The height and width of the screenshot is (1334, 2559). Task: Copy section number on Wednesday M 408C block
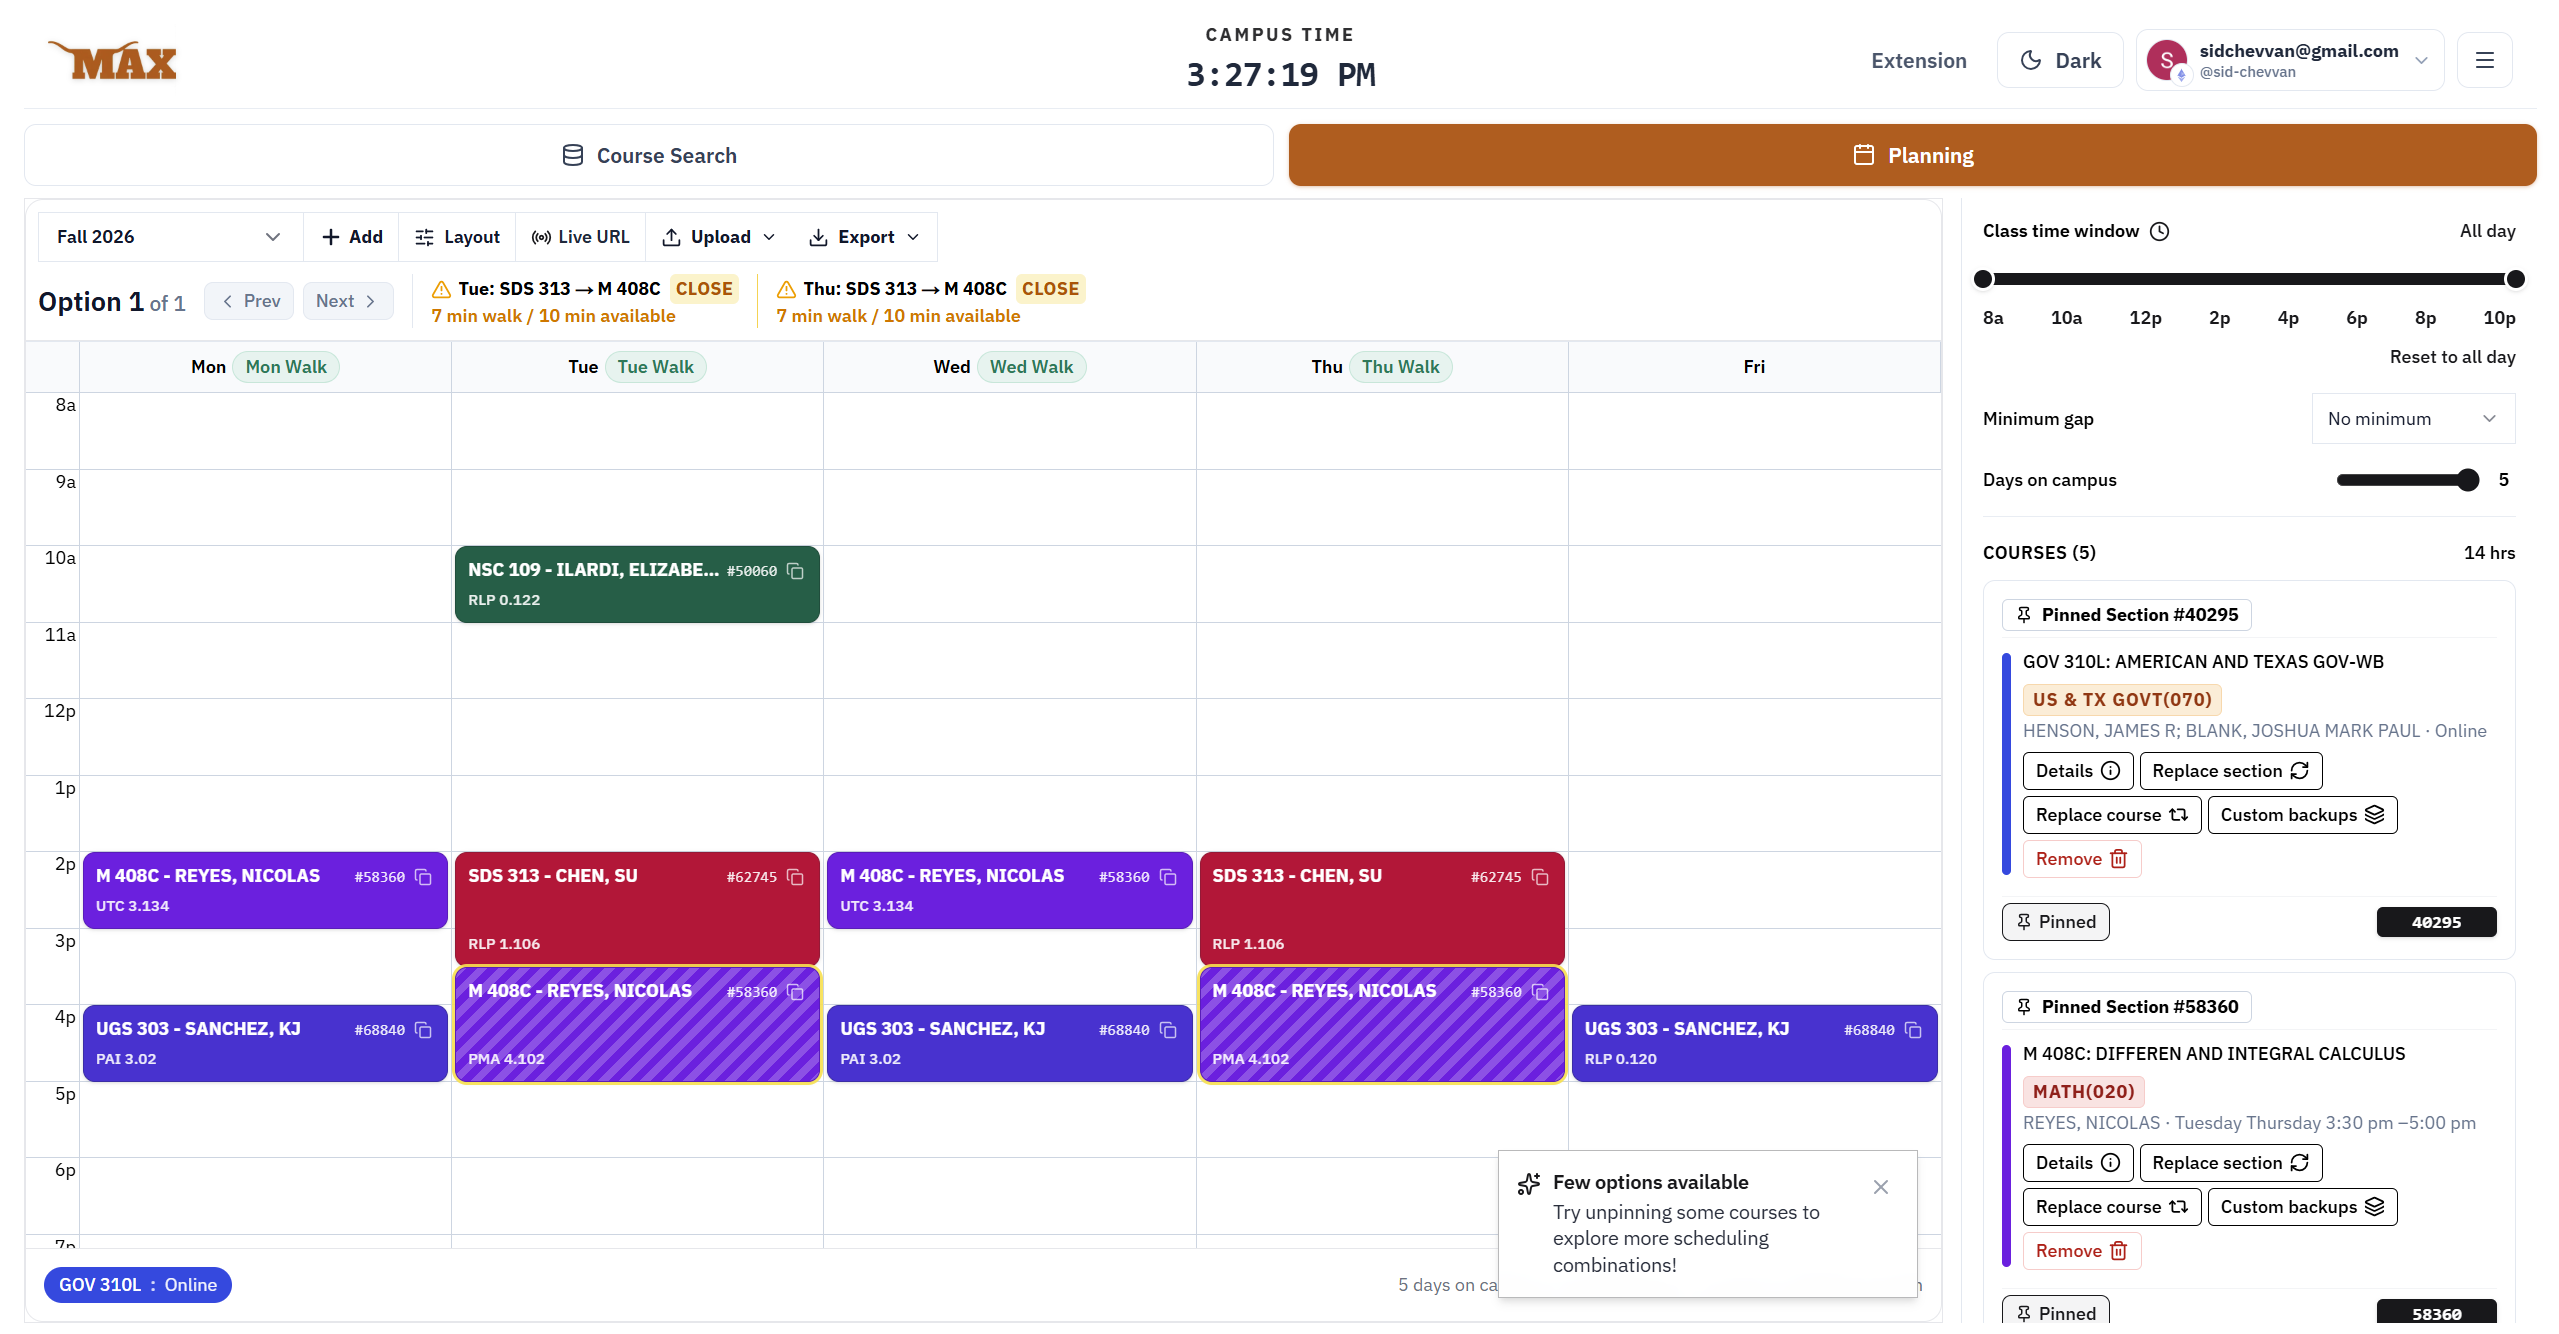coord(1168,877)
